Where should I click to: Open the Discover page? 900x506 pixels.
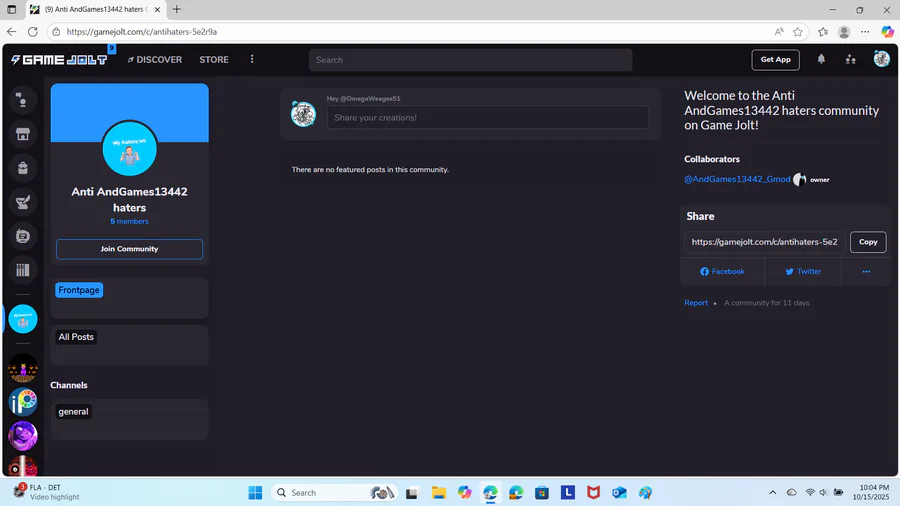coord(154,60)
